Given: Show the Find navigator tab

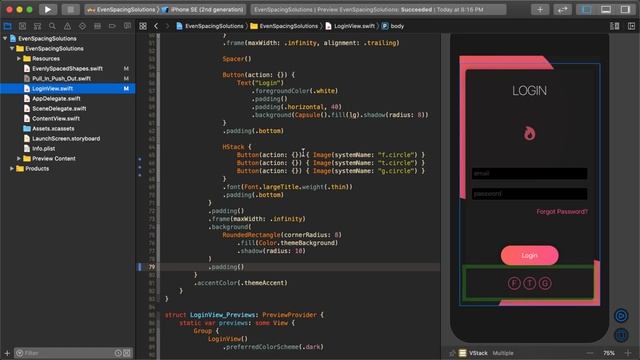Looking at the screenshot, I should pos(52,26).
